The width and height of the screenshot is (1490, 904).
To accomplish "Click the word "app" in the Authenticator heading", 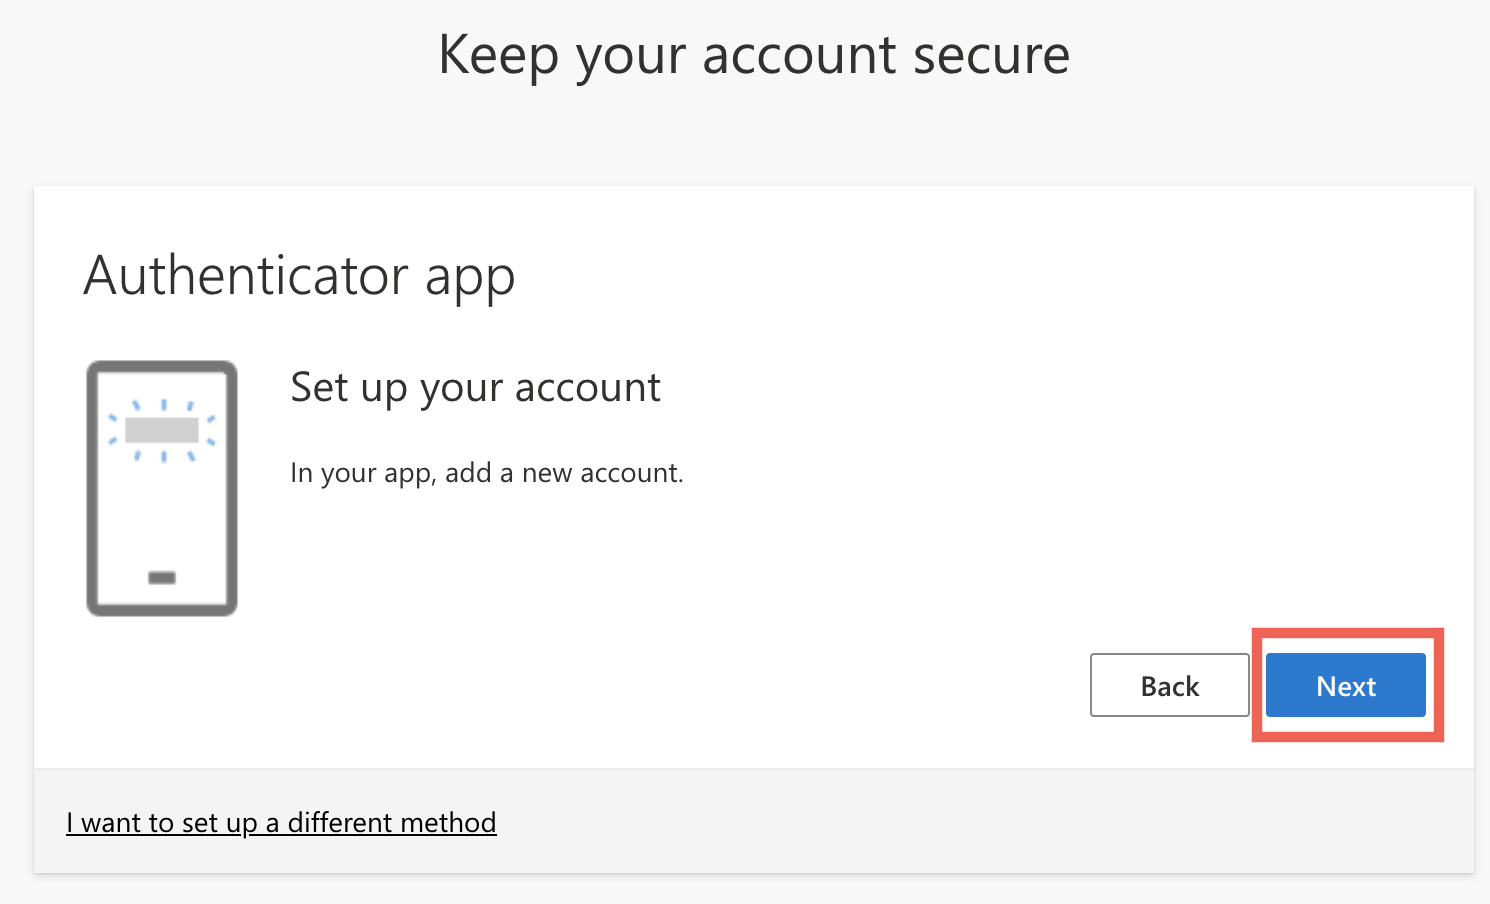I will tap(470, 278).
